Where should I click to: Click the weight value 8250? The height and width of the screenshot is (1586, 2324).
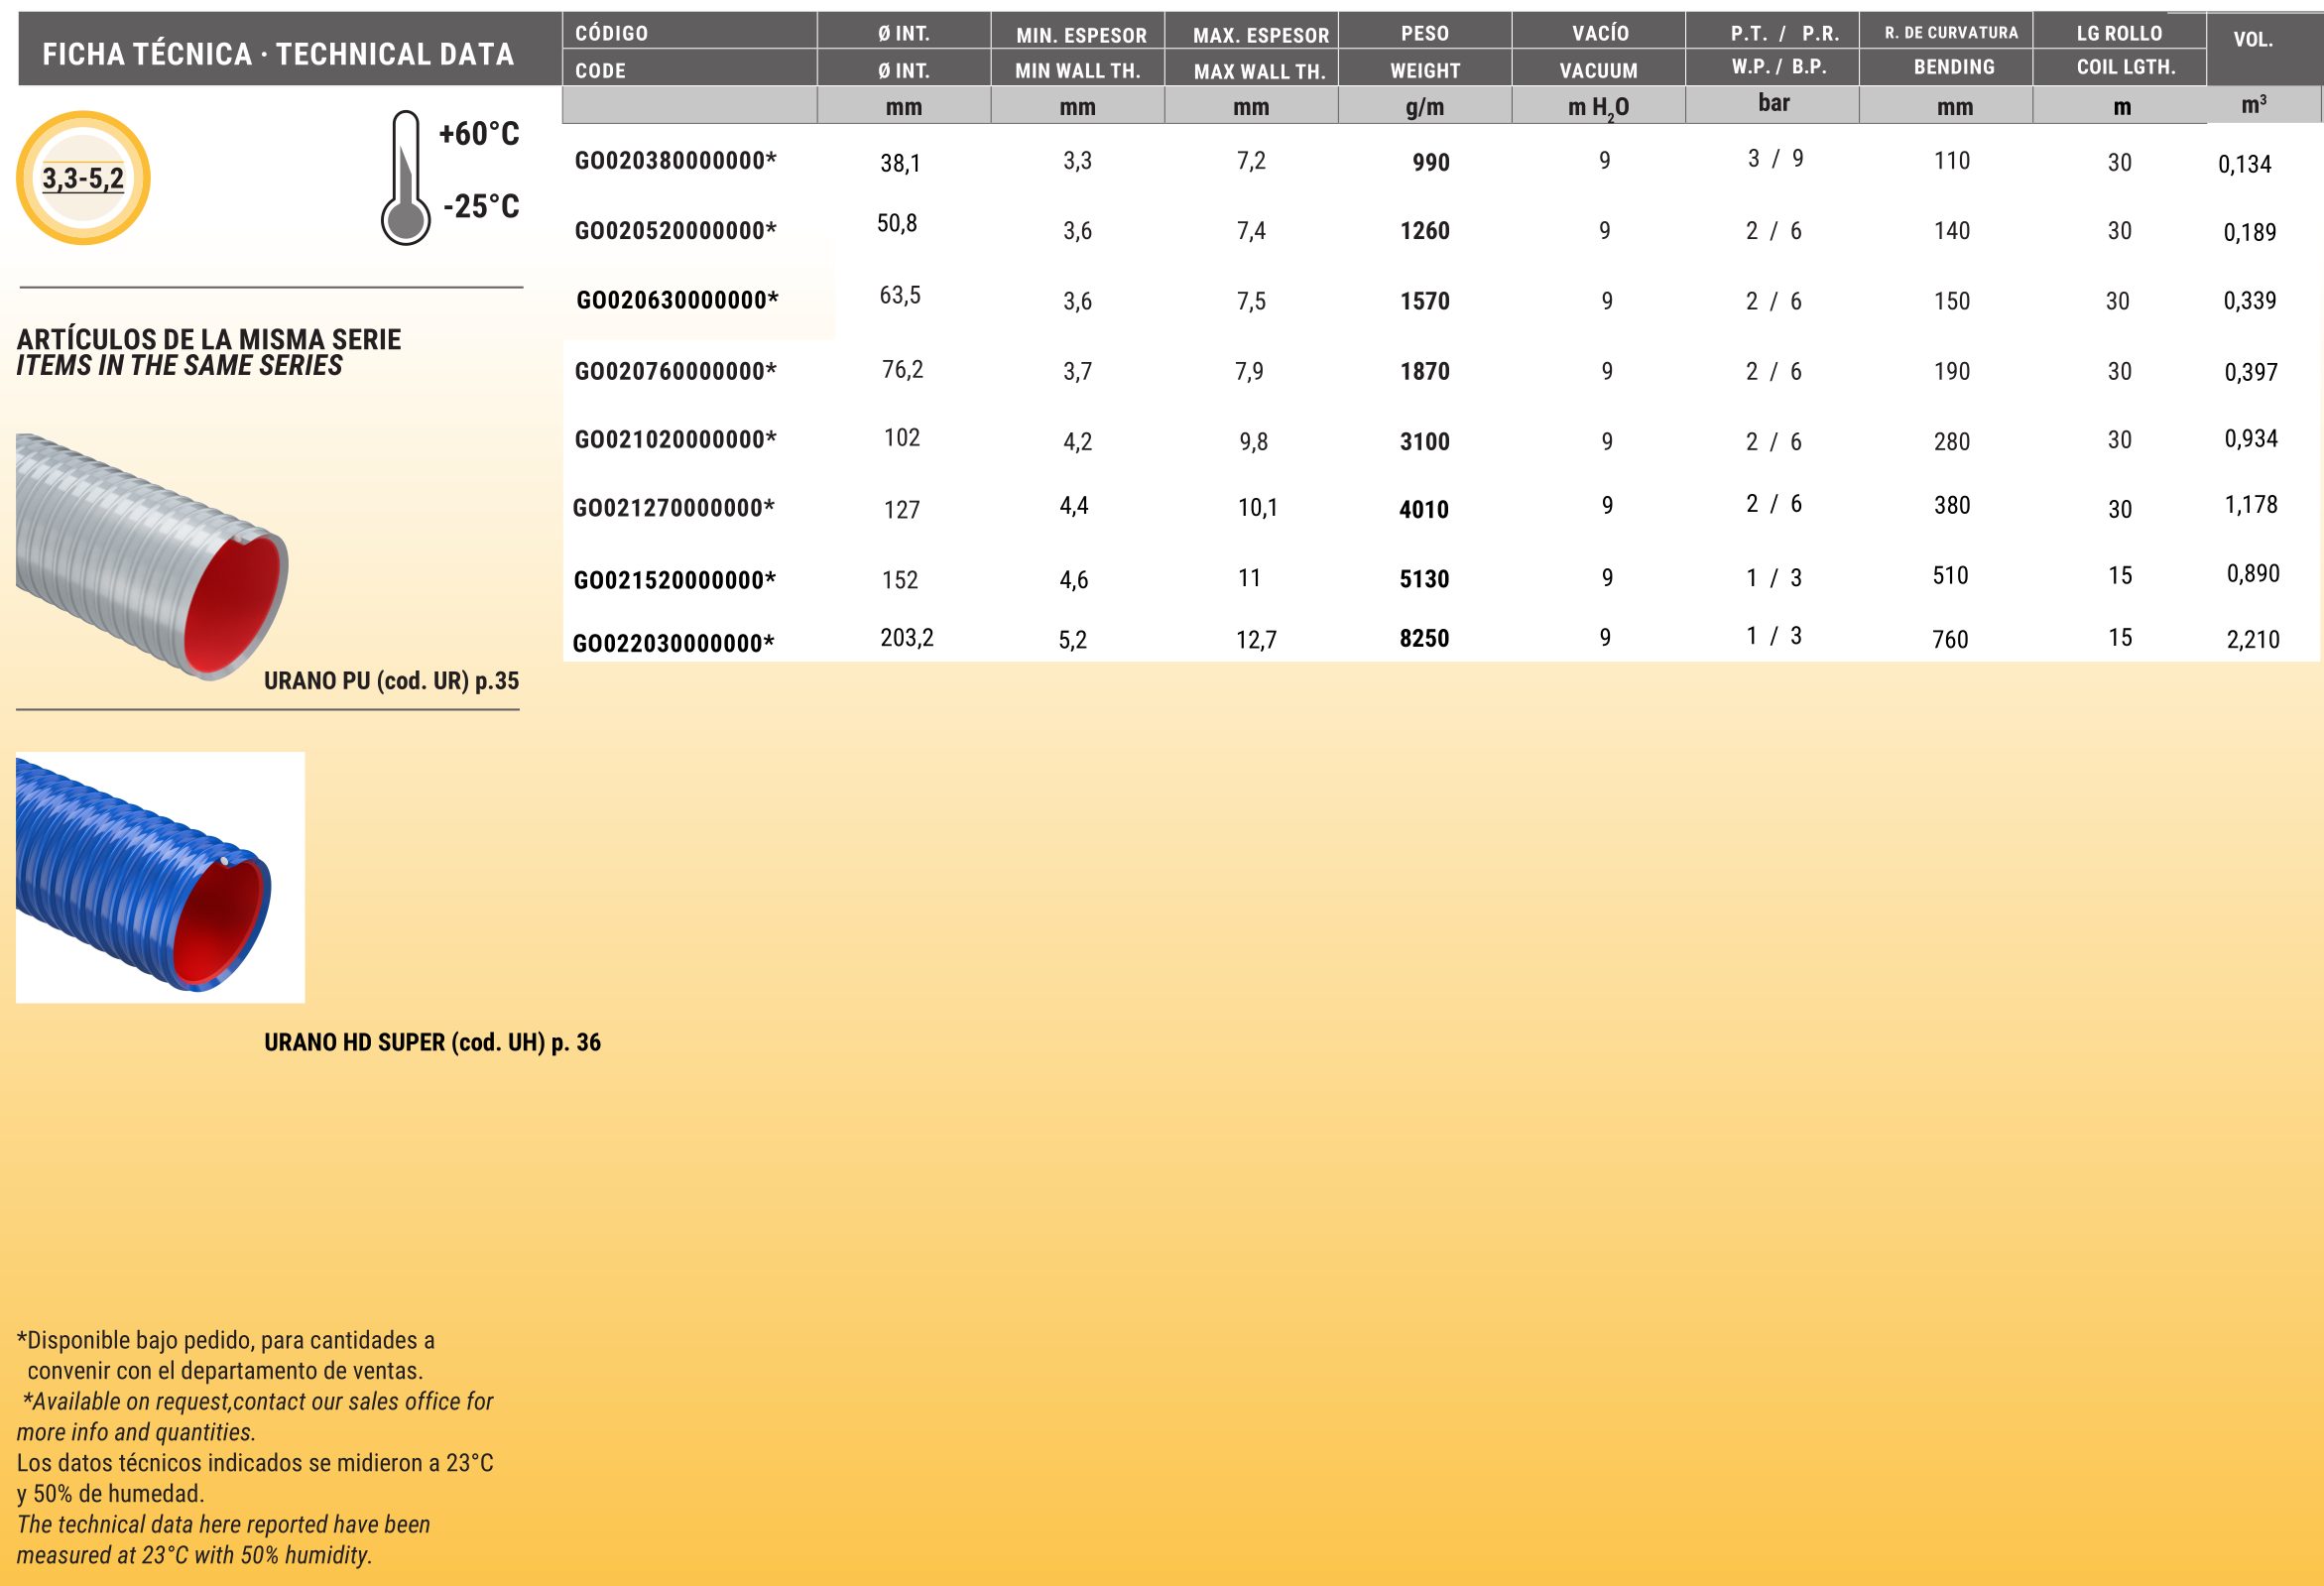[1424, 639]
